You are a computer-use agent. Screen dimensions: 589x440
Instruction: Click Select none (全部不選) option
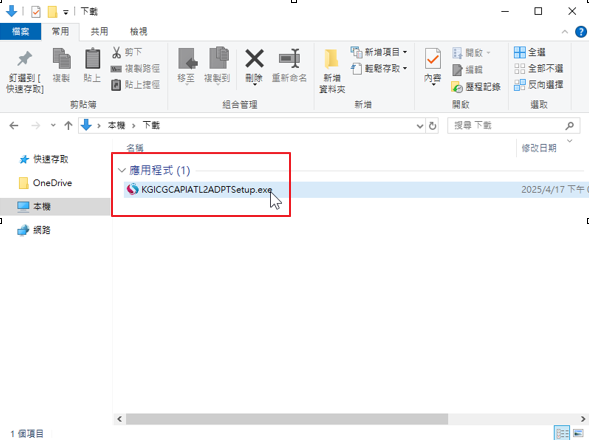point(538,68)
